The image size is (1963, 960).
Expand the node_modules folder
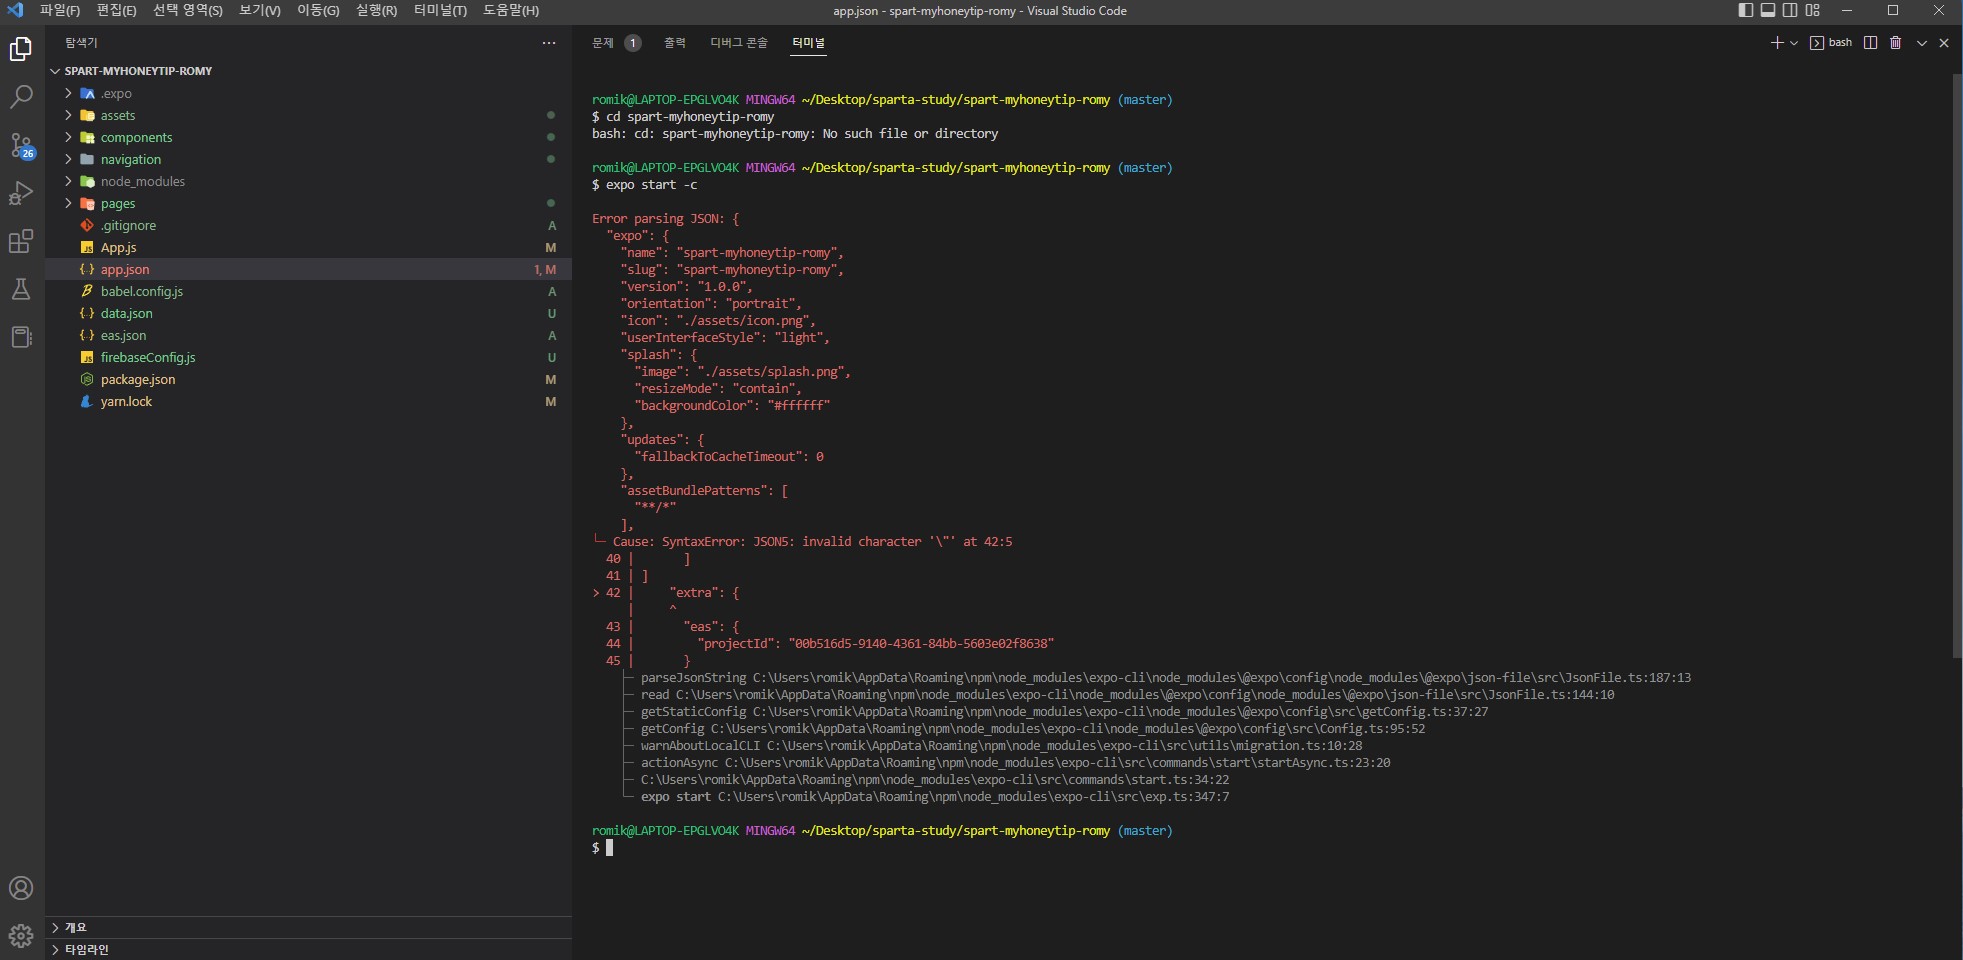point(309,181)
